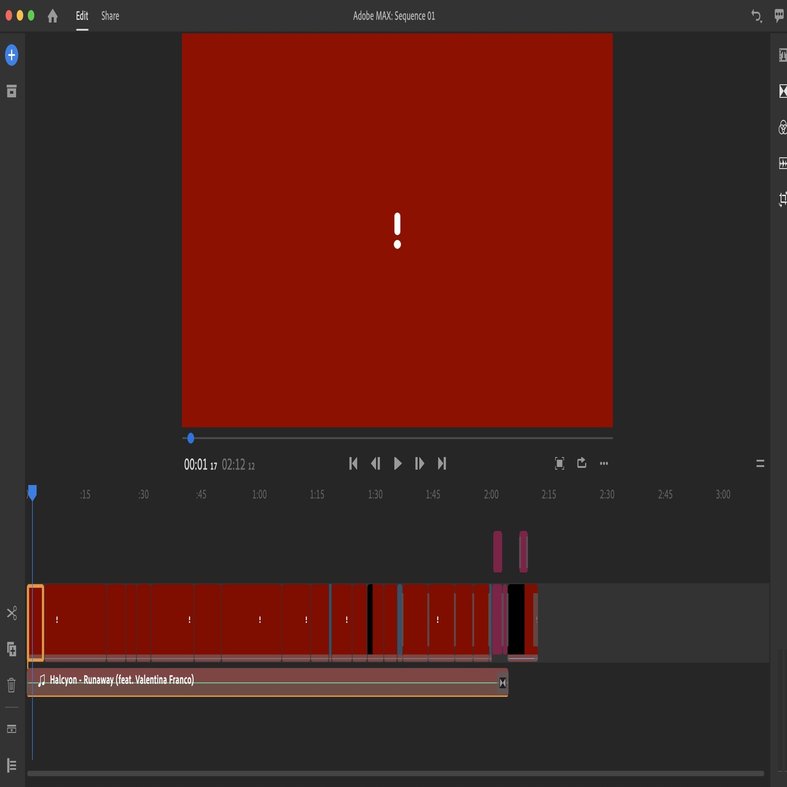Open the Transitions panel icon
The height and width of the screenshot is (787, 787).
pyautogui.click(x=782, y=91)
